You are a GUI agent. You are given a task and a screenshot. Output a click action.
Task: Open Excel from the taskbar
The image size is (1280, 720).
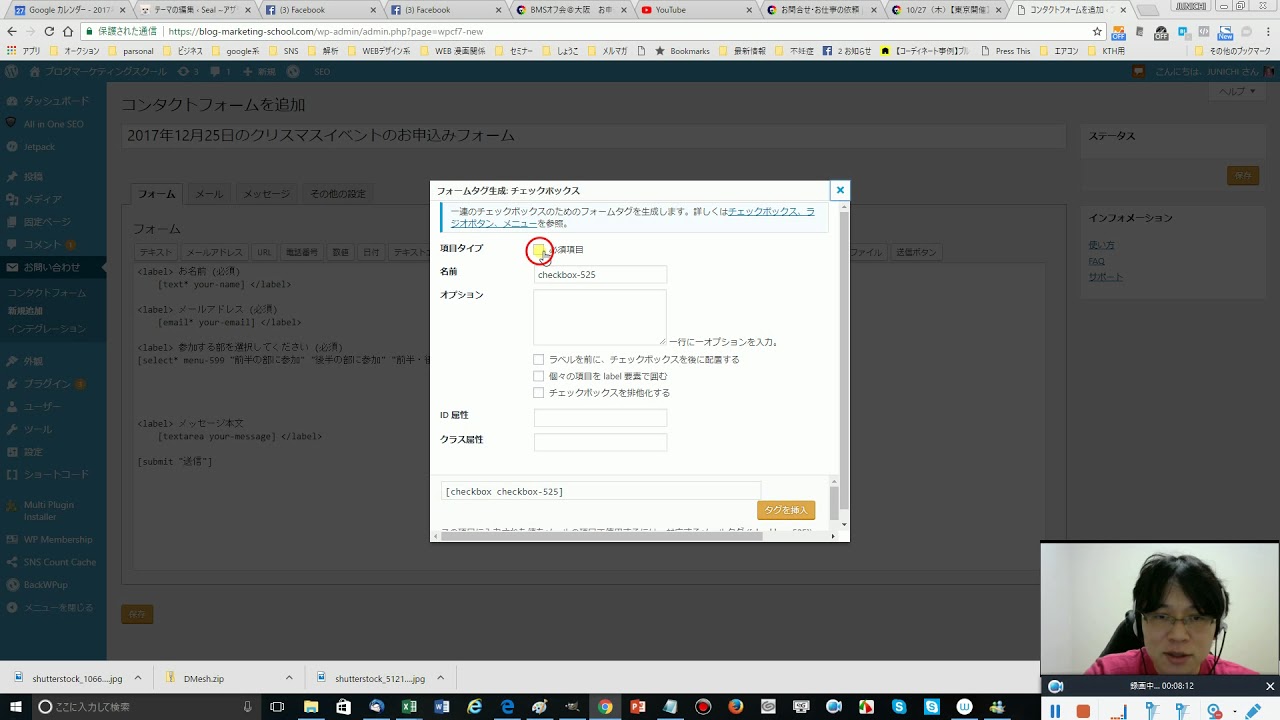point(409,707)
